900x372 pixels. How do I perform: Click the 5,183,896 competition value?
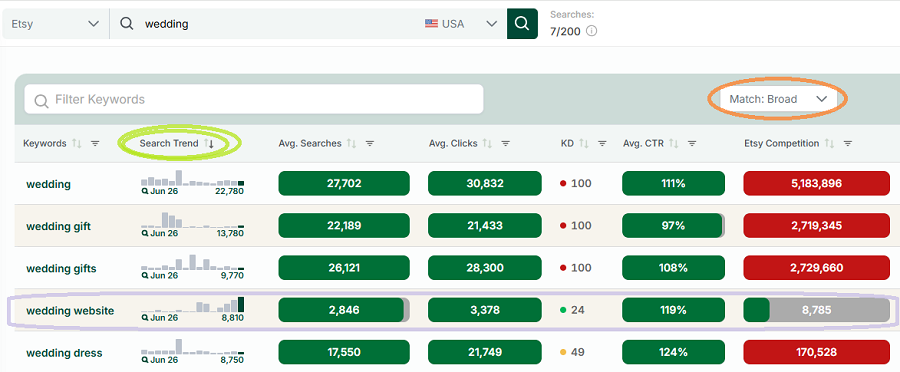coord(817,184)
